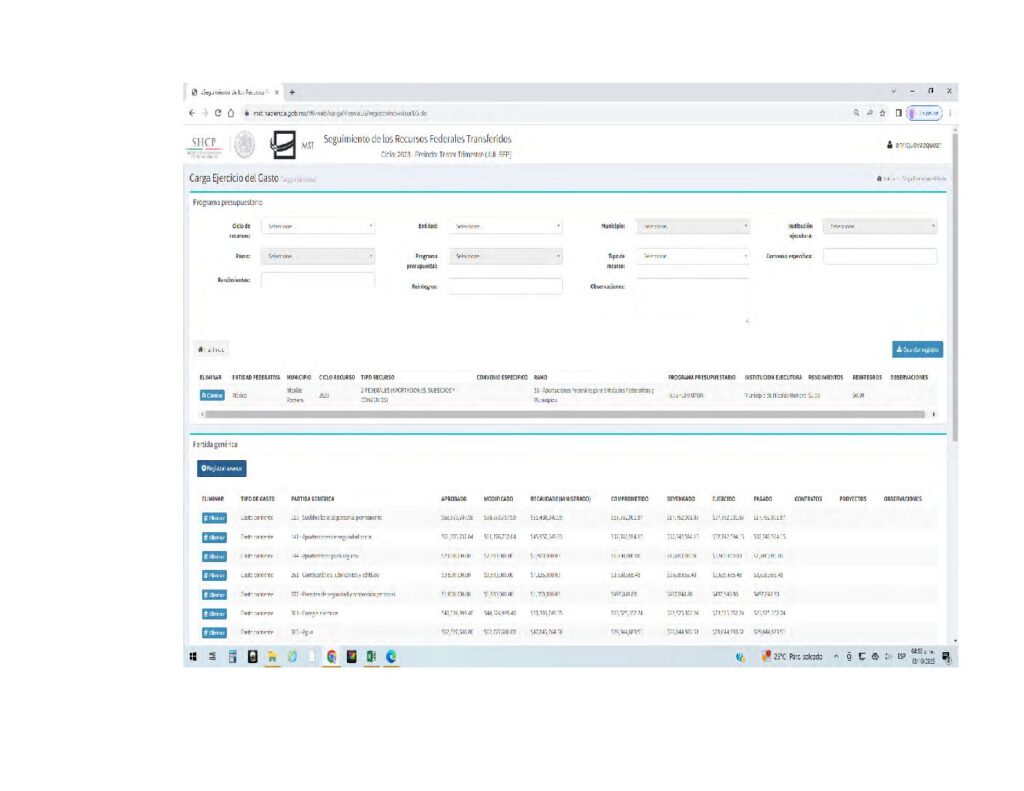
Task: Click Eliminar for Combustibles, lubricantes y aditivos
Action: point(214,575)
